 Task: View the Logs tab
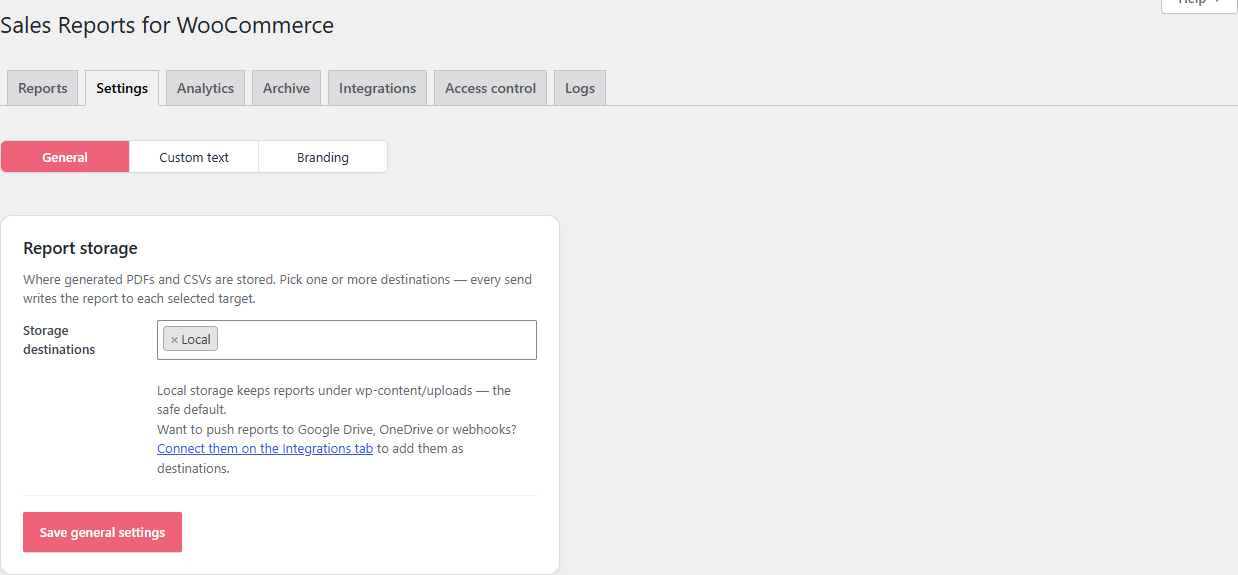coord(580,88)
